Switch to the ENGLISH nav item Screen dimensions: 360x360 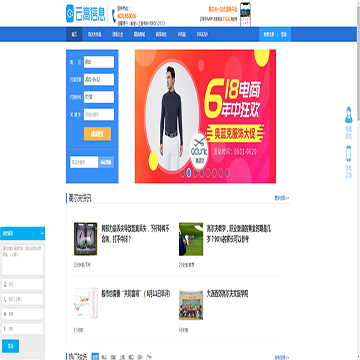click(x=202, y=34)
